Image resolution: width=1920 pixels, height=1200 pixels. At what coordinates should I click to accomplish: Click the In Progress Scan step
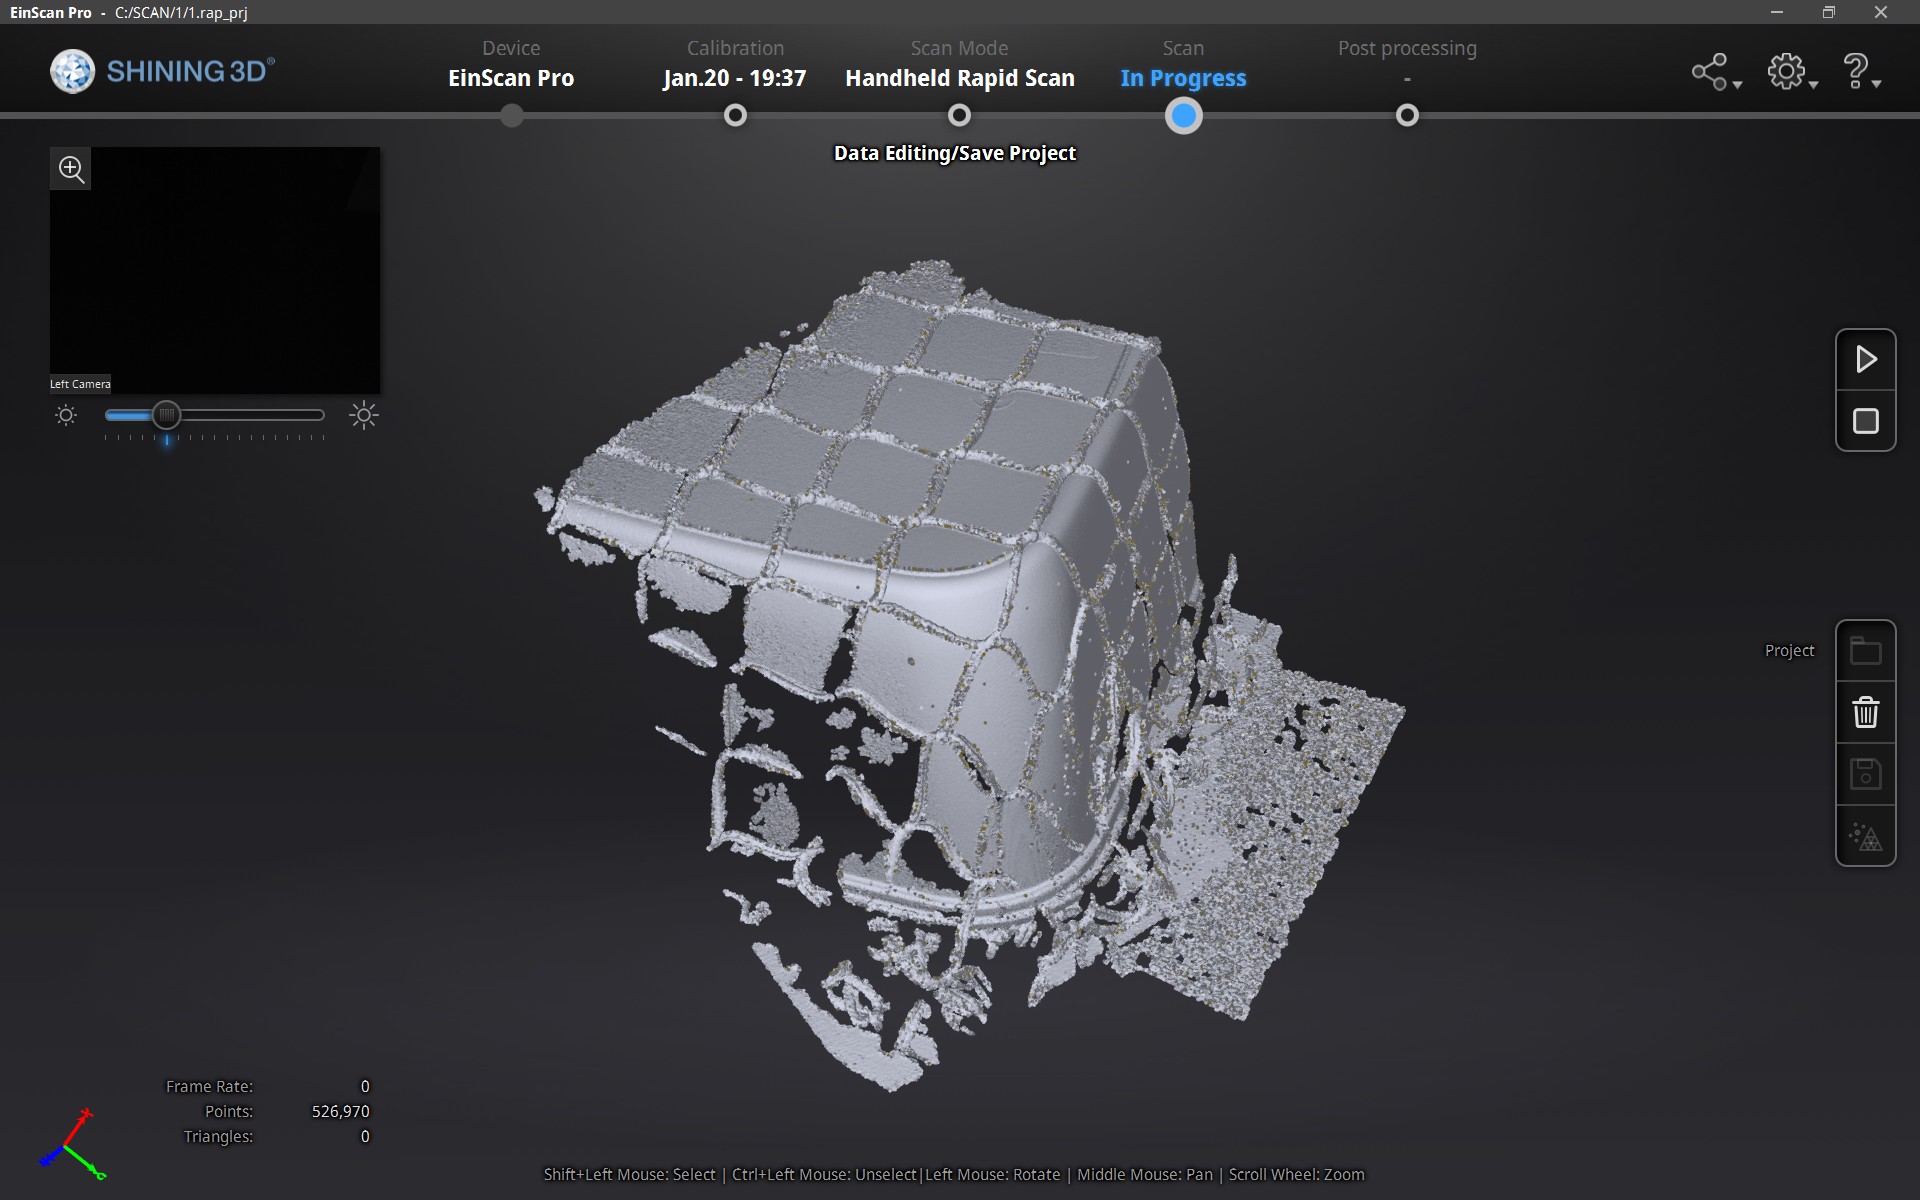click(1183, 116)
